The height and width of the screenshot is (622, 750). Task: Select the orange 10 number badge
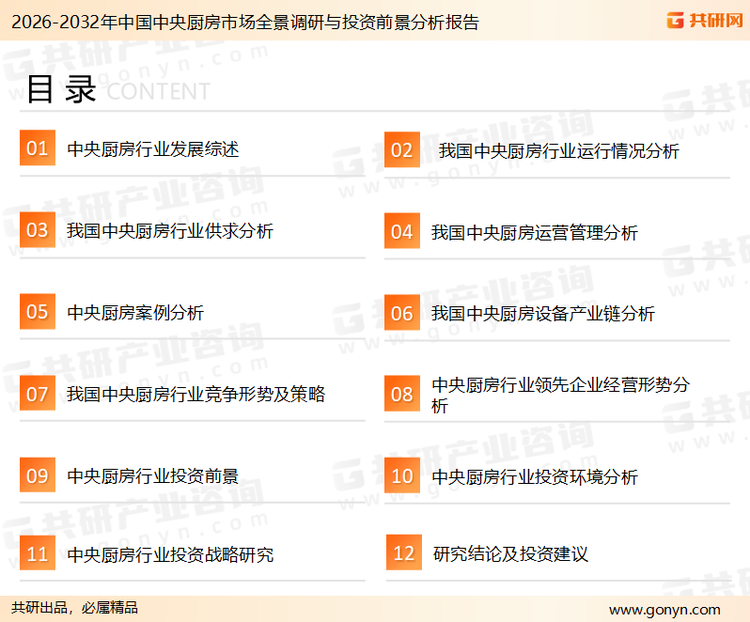[x=402, y=476]
